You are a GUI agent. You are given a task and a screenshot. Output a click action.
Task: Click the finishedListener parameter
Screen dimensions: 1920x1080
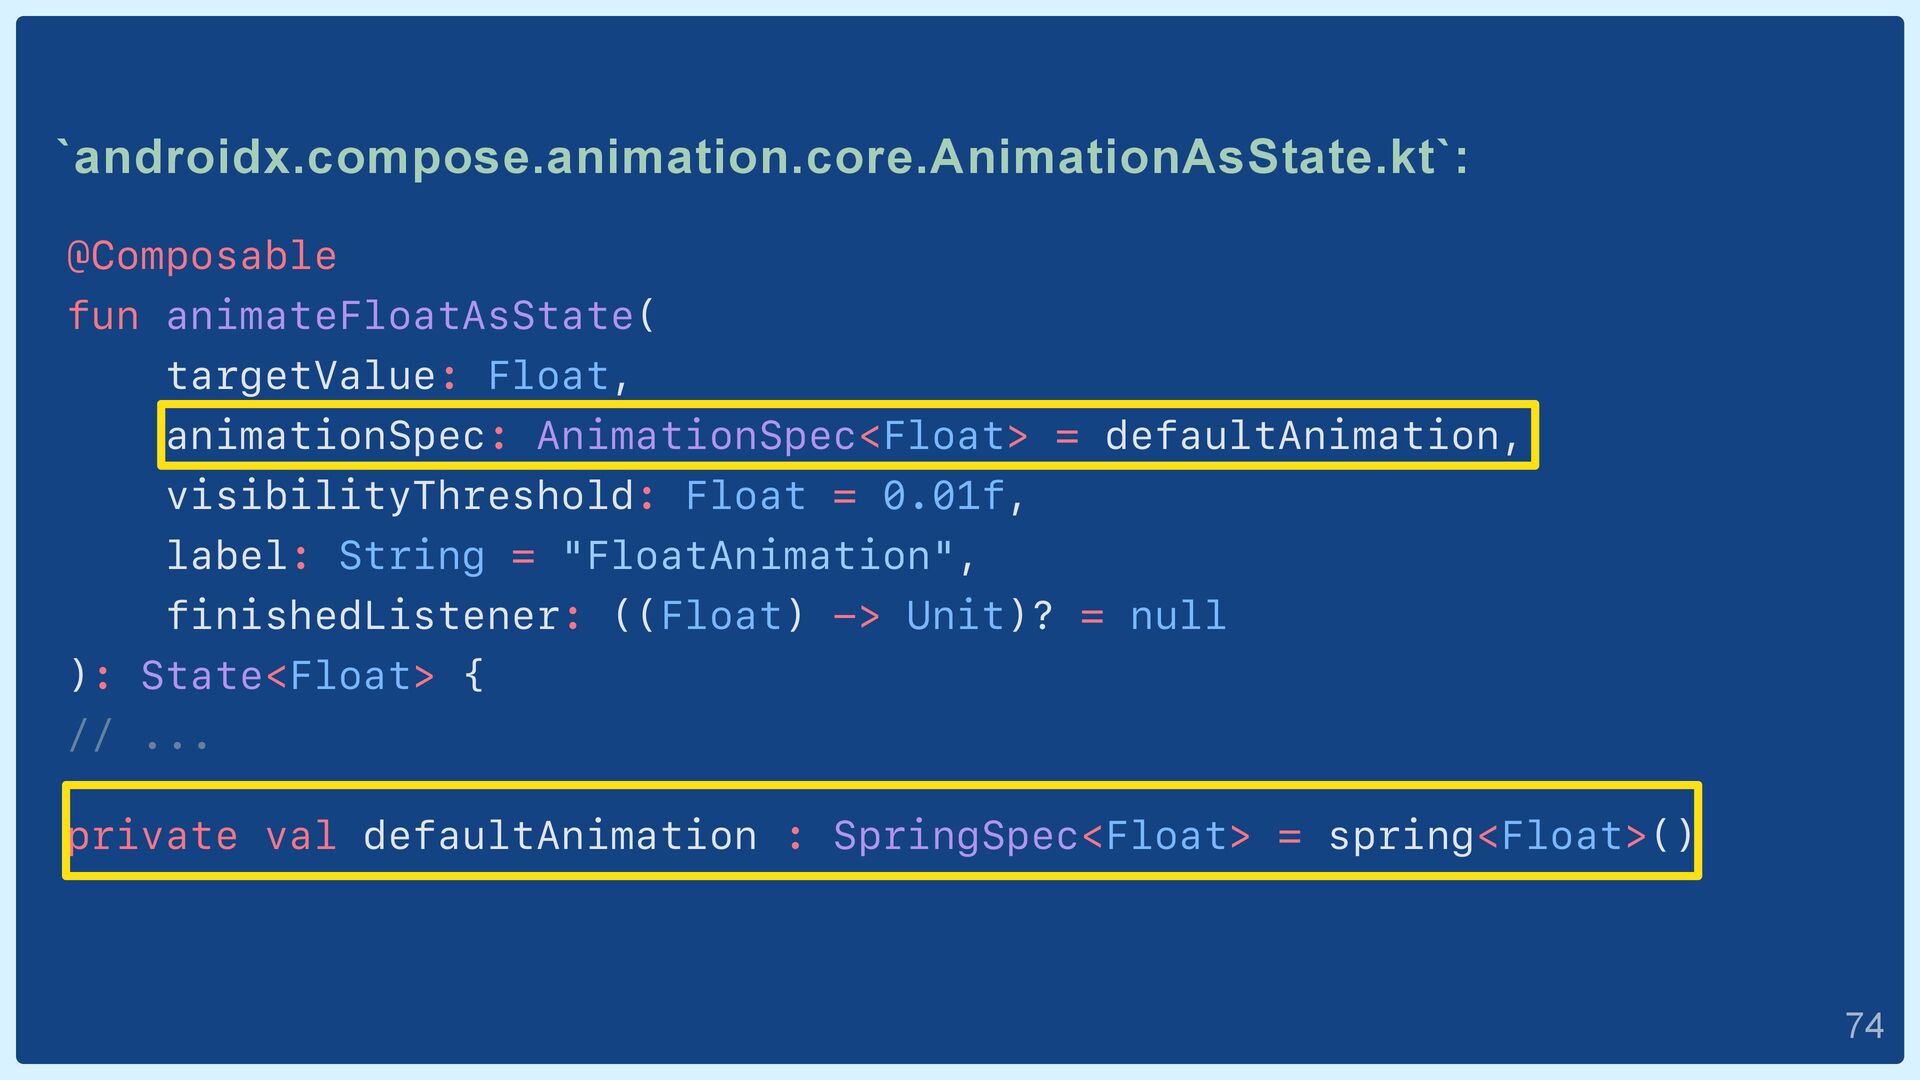pos(363,616)
